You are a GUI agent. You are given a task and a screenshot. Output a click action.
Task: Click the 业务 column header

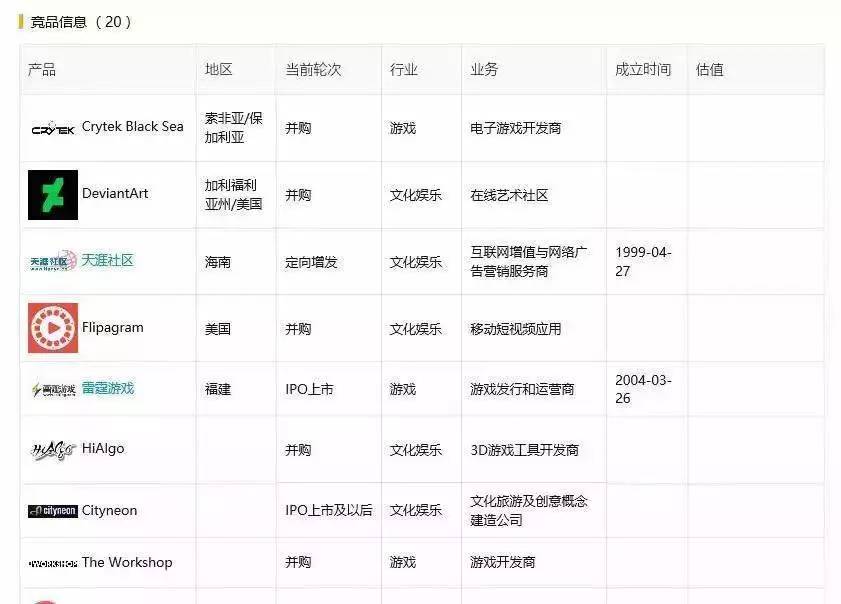(x=484, y=69)
